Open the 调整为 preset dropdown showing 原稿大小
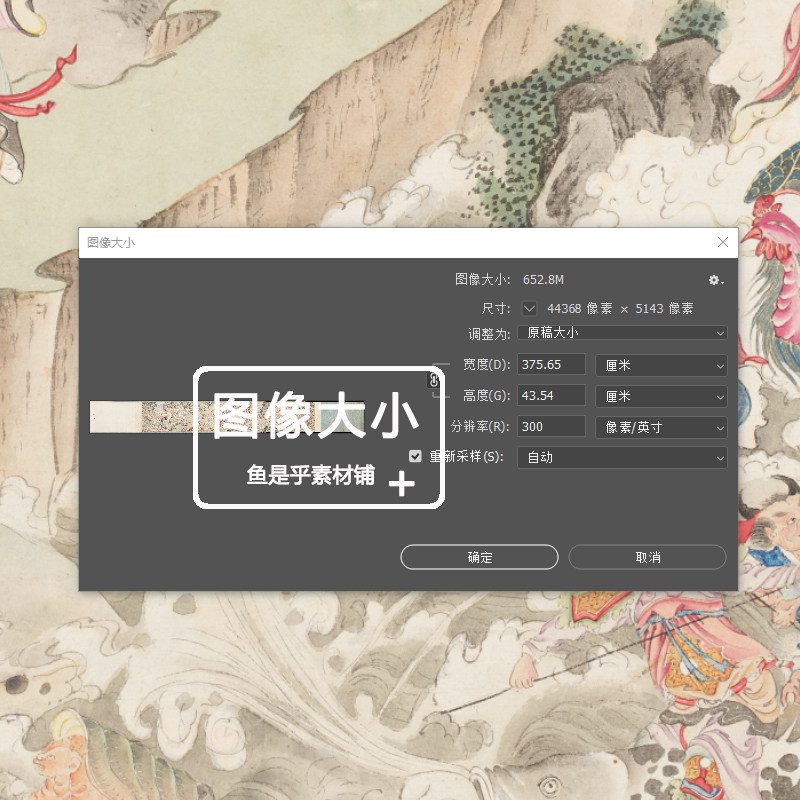 (620, 334)
